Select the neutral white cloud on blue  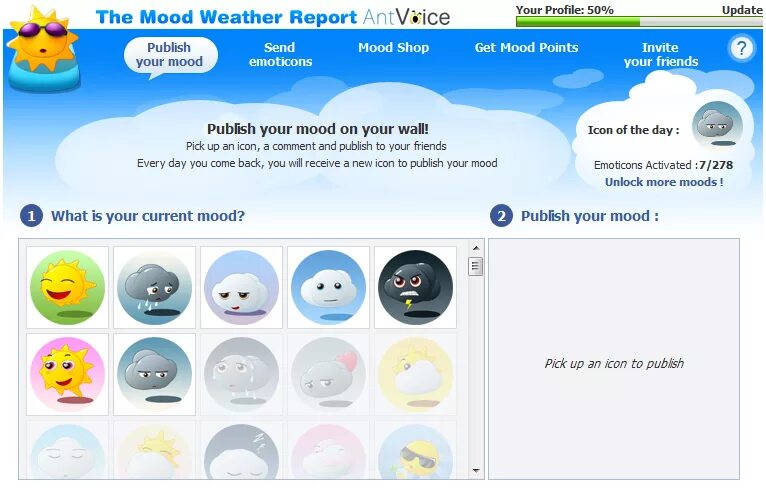[328, 287]
